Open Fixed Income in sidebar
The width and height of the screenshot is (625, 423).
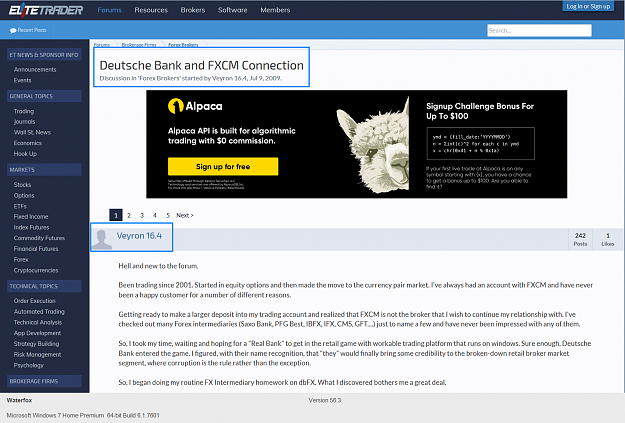(31, 216)
